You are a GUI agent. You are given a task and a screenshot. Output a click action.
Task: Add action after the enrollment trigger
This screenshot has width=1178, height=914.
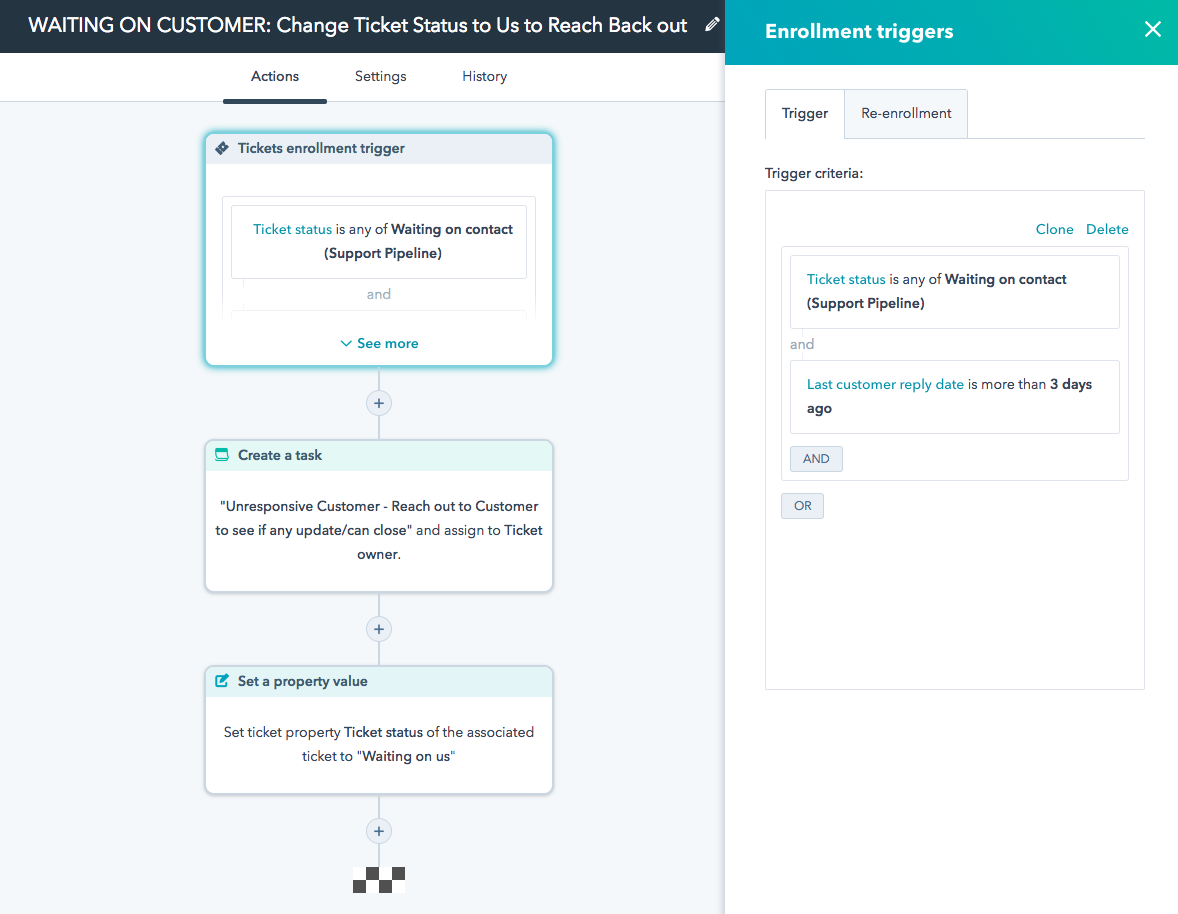(379, 403)
